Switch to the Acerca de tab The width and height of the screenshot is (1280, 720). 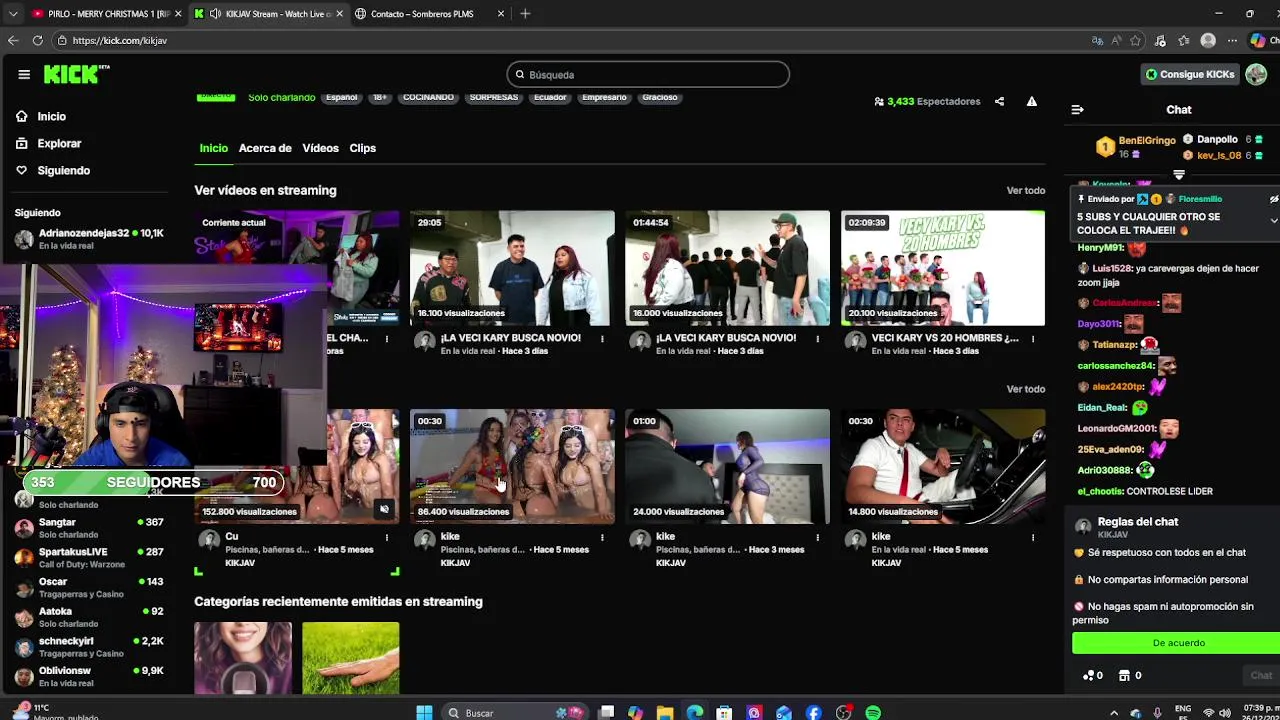point(265,148)
